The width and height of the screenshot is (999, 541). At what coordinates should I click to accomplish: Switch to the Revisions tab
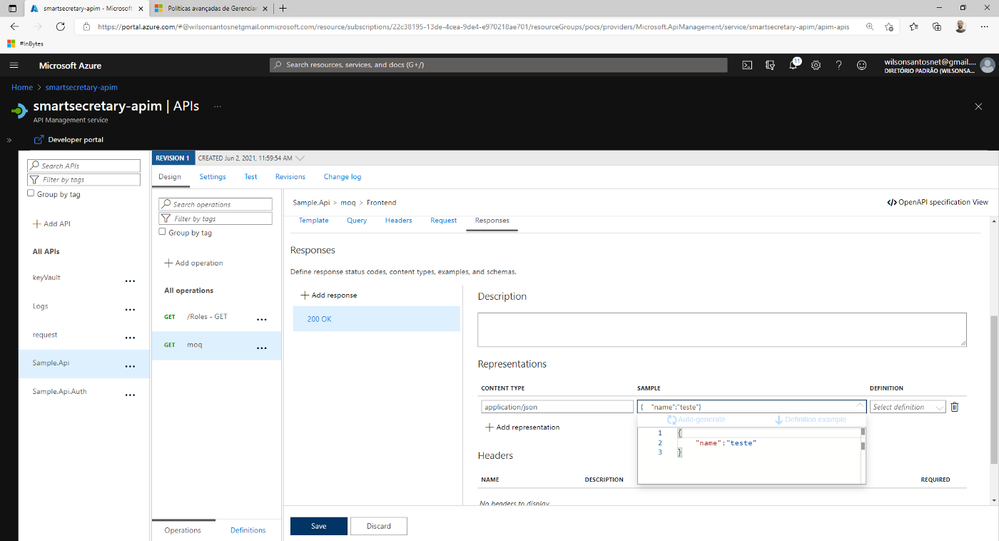pyautogui.click(x=290, y=177)
